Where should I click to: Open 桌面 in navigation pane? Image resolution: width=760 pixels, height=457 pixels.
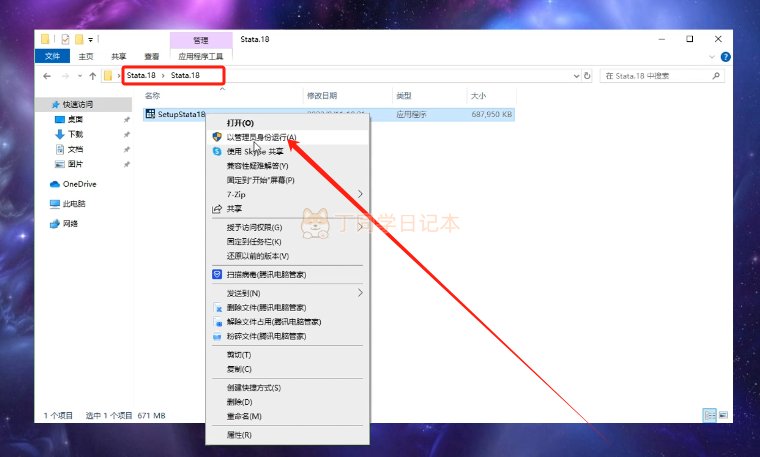(75, 119)
